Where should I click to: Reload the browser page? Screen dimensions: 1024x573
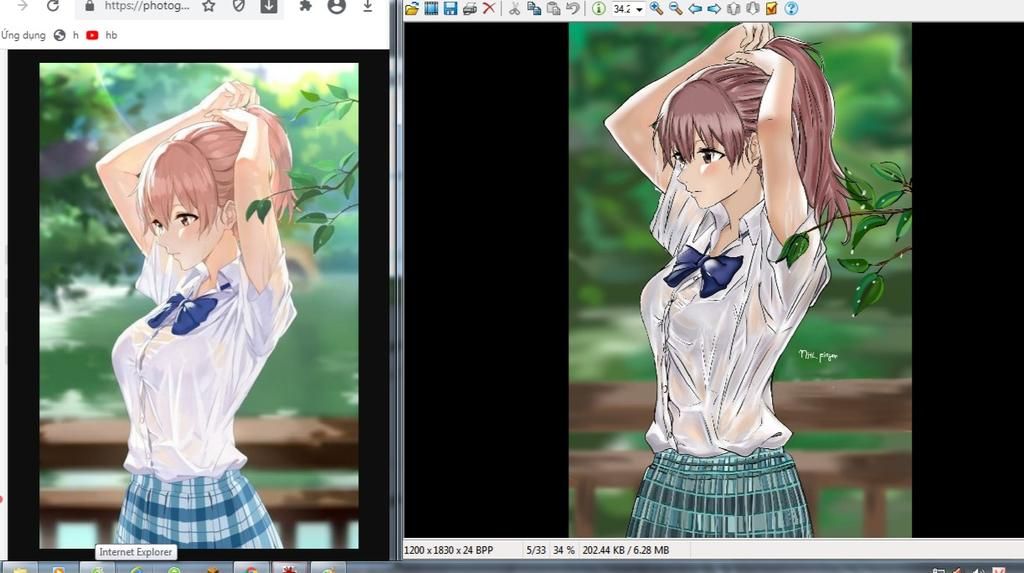(x=53, y=6)
